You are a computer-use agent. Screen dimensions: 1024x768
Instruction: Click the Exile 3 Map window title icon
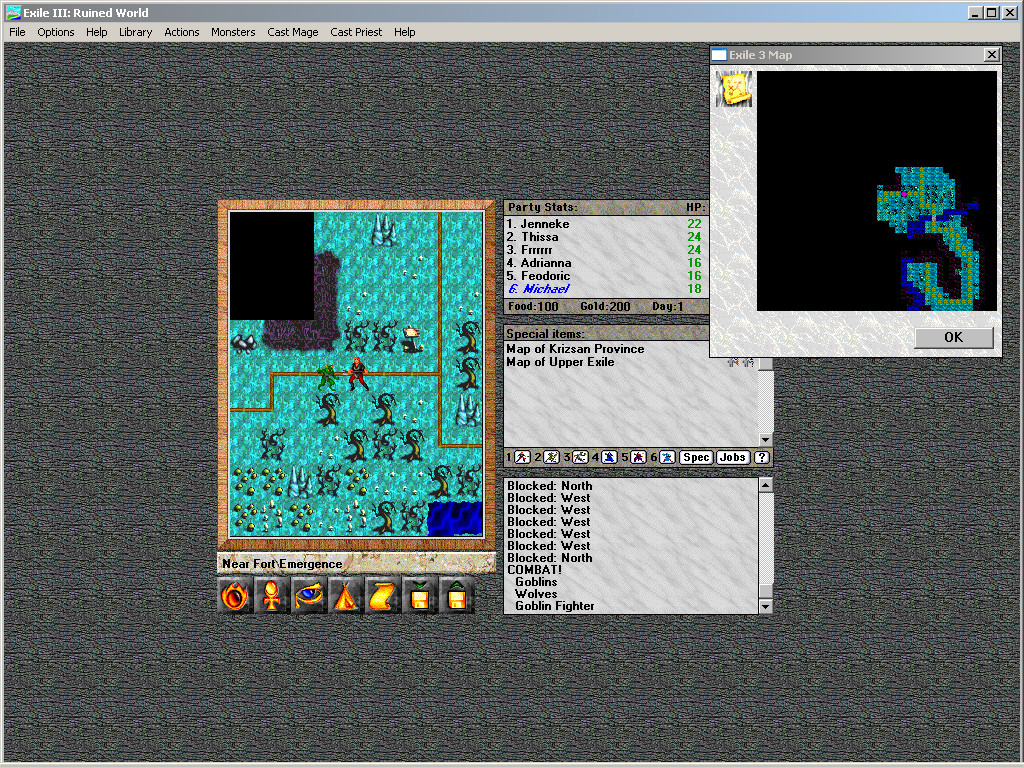[719, 55]
